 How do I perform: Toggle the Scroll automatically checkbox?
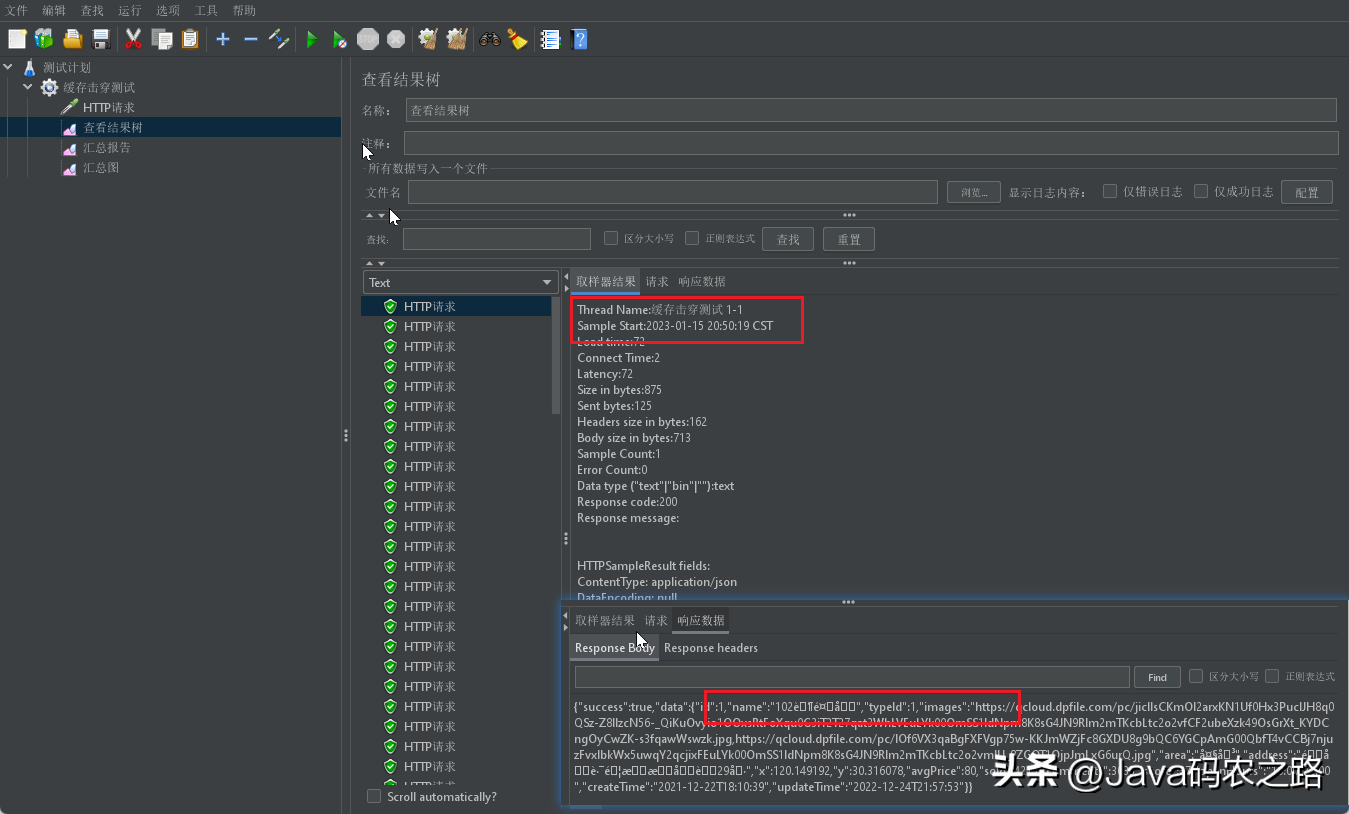pyautogui.click(x=374, y=796)
